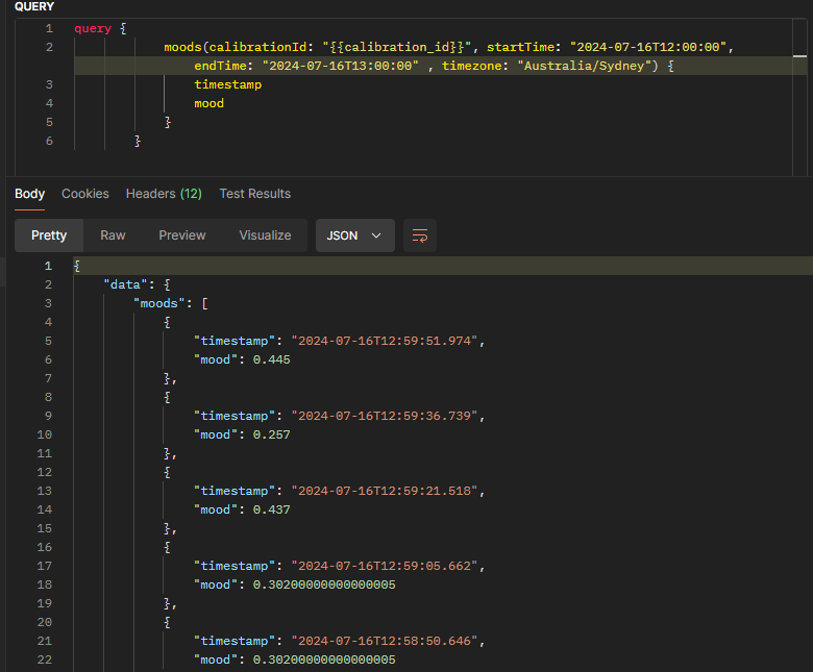Viewport: 813px width, 672px height.
Task: Click the query editor scrollbar marker
Action: pos(800,55)
